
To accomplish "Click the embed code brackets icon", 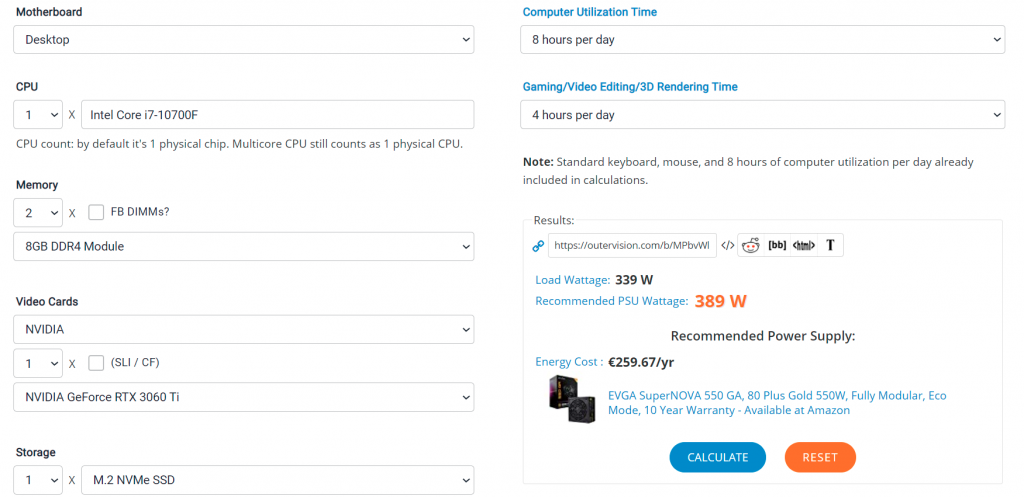I will click(x=728, y=245).
